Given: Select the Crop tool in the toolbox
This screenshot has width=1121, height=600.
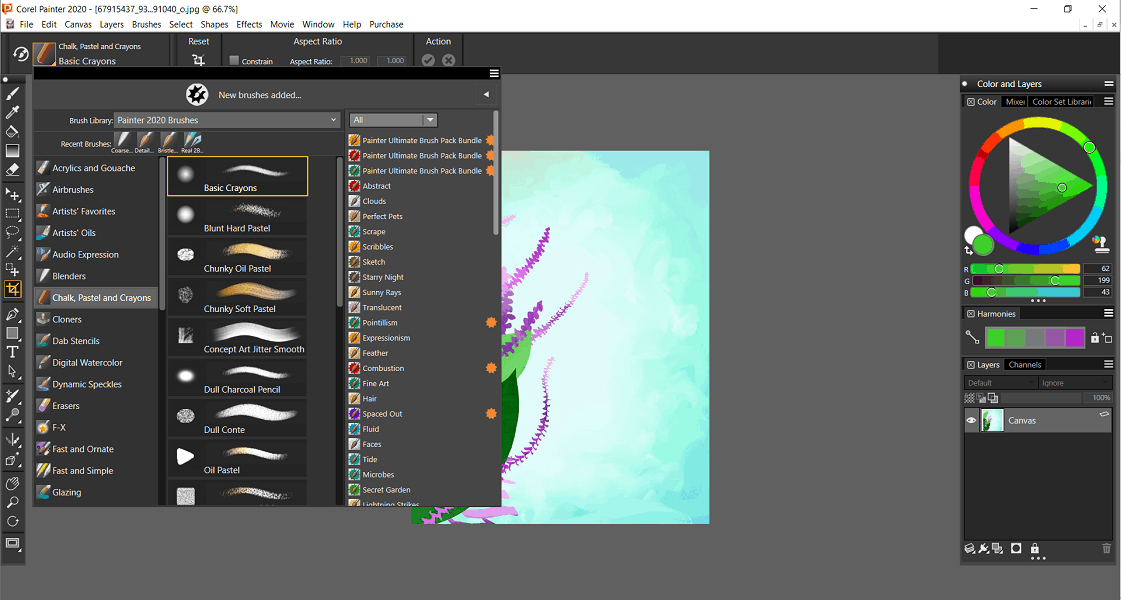Looking at the screenshot, I should click(x=12, y=289).
